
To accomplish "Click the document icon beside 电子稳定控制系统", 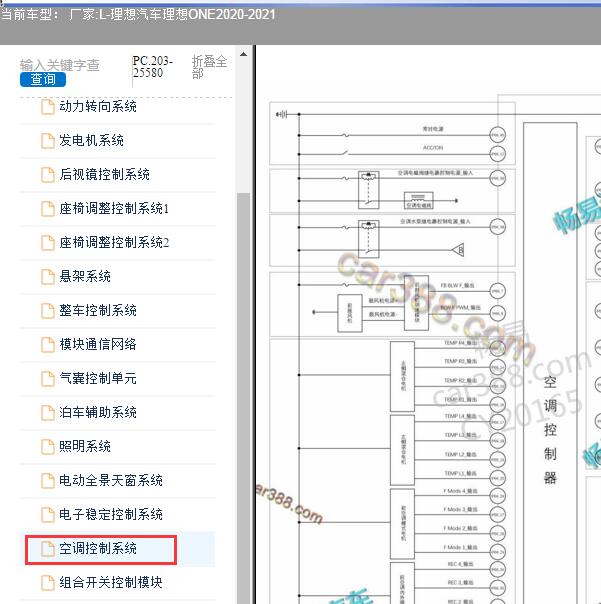I will pyautogui.click(x=48, y=514).
